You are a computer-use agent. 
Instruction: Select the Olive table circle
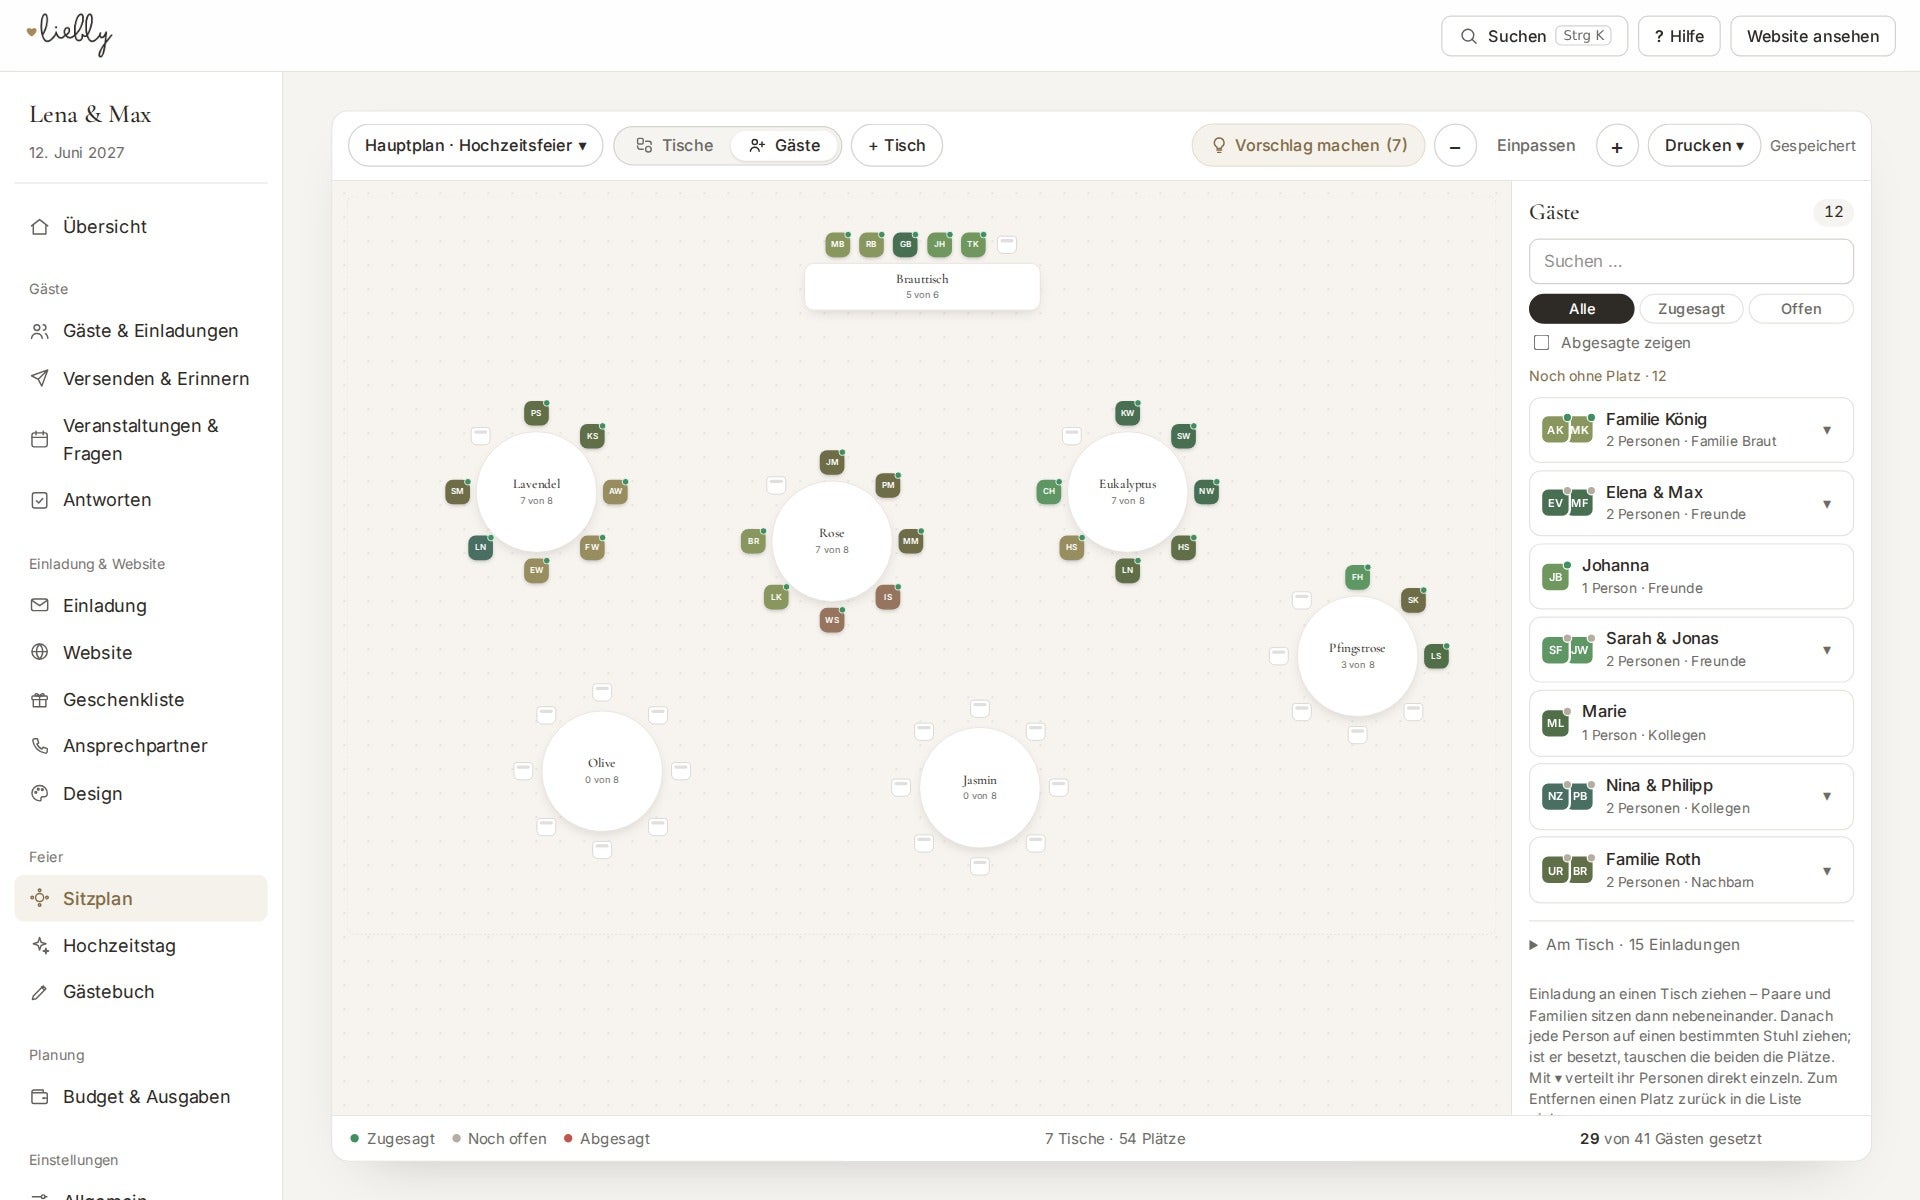point(602,771)
